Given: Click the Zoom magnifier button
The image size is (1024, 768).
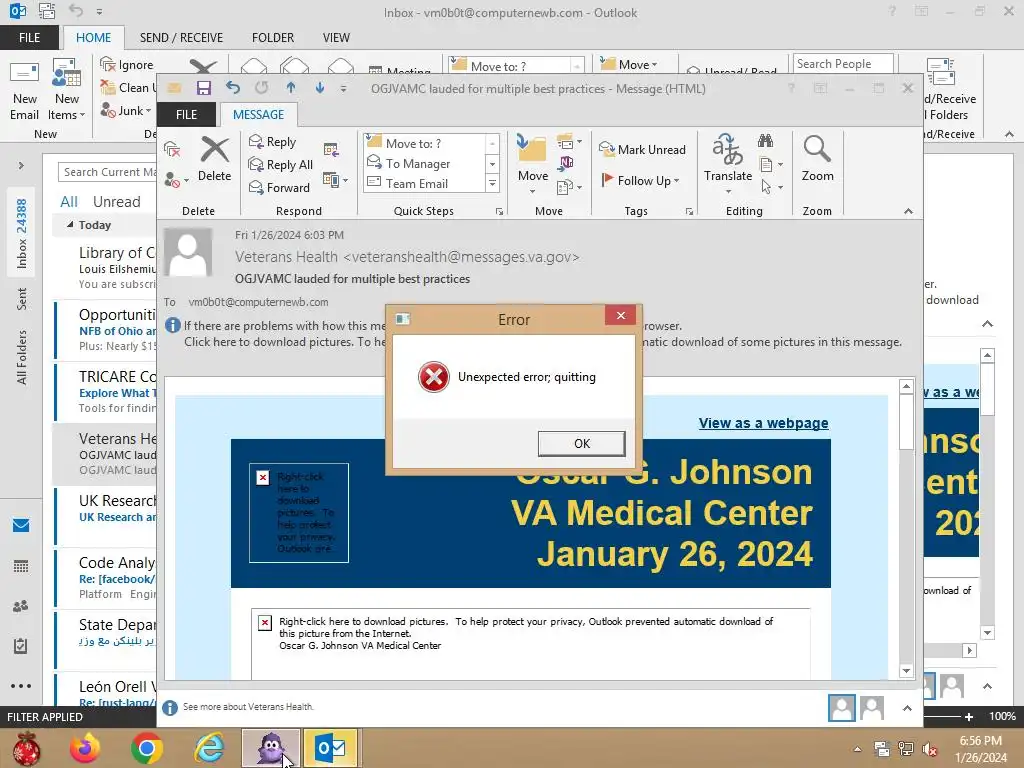Looking at the screenshot, I should tap(817, 159).
